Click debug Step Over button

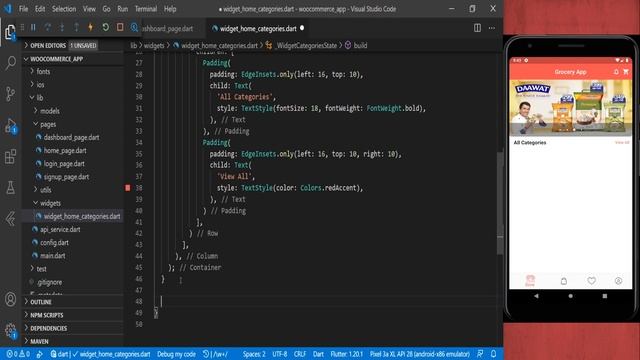click(47, 27)
